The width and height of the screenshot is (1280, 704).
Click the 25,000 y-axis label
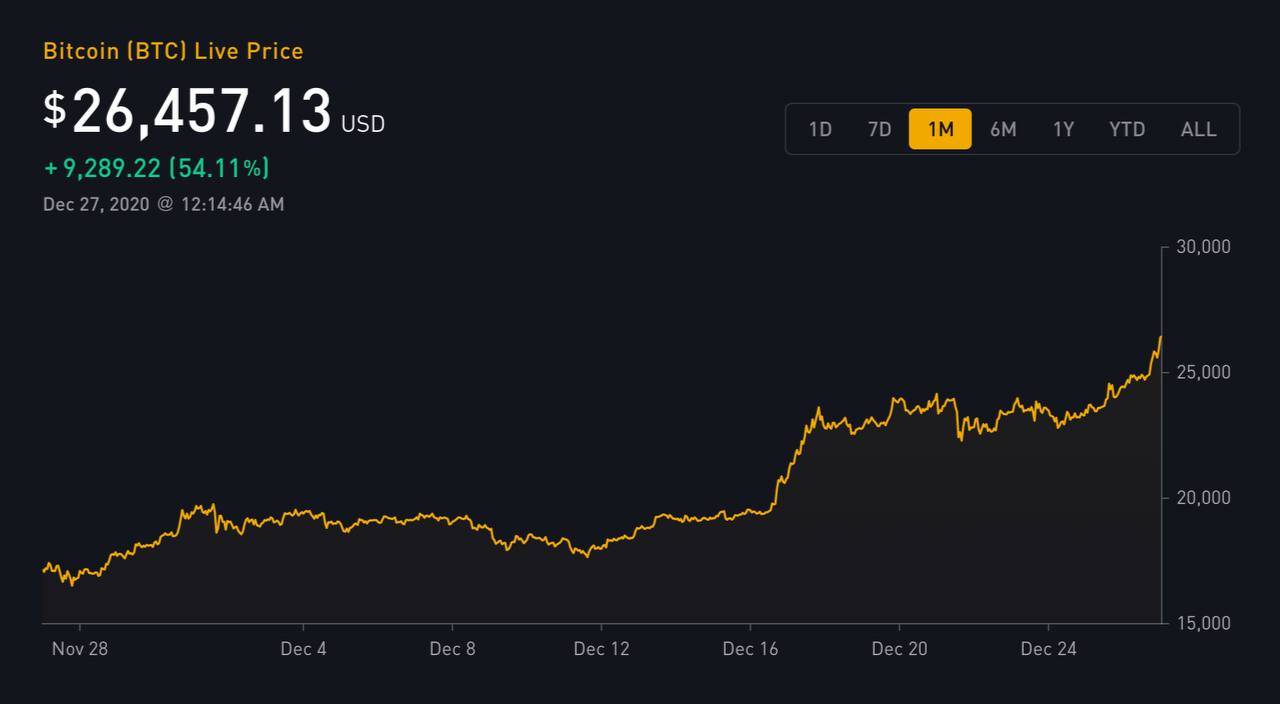(x=1202, y=372)
